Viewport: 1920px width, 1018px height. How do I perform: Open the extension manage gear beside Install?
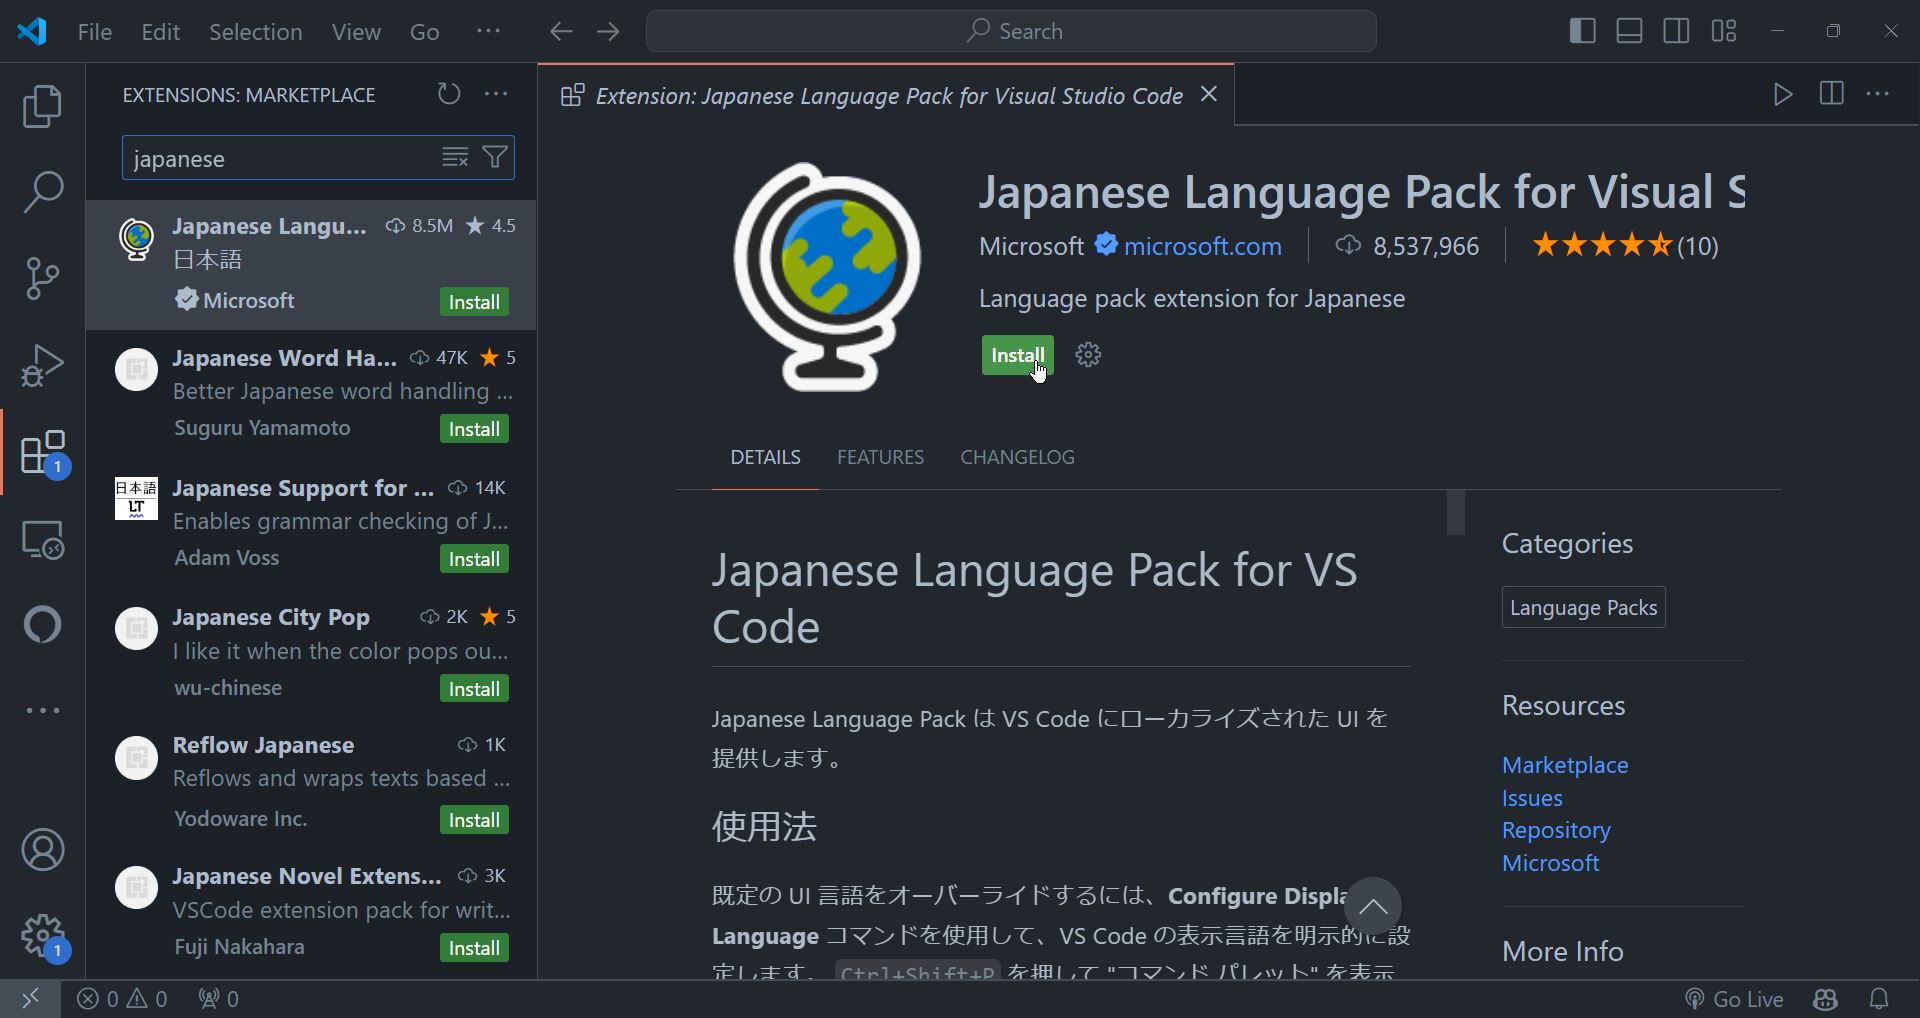[1088, 355]
